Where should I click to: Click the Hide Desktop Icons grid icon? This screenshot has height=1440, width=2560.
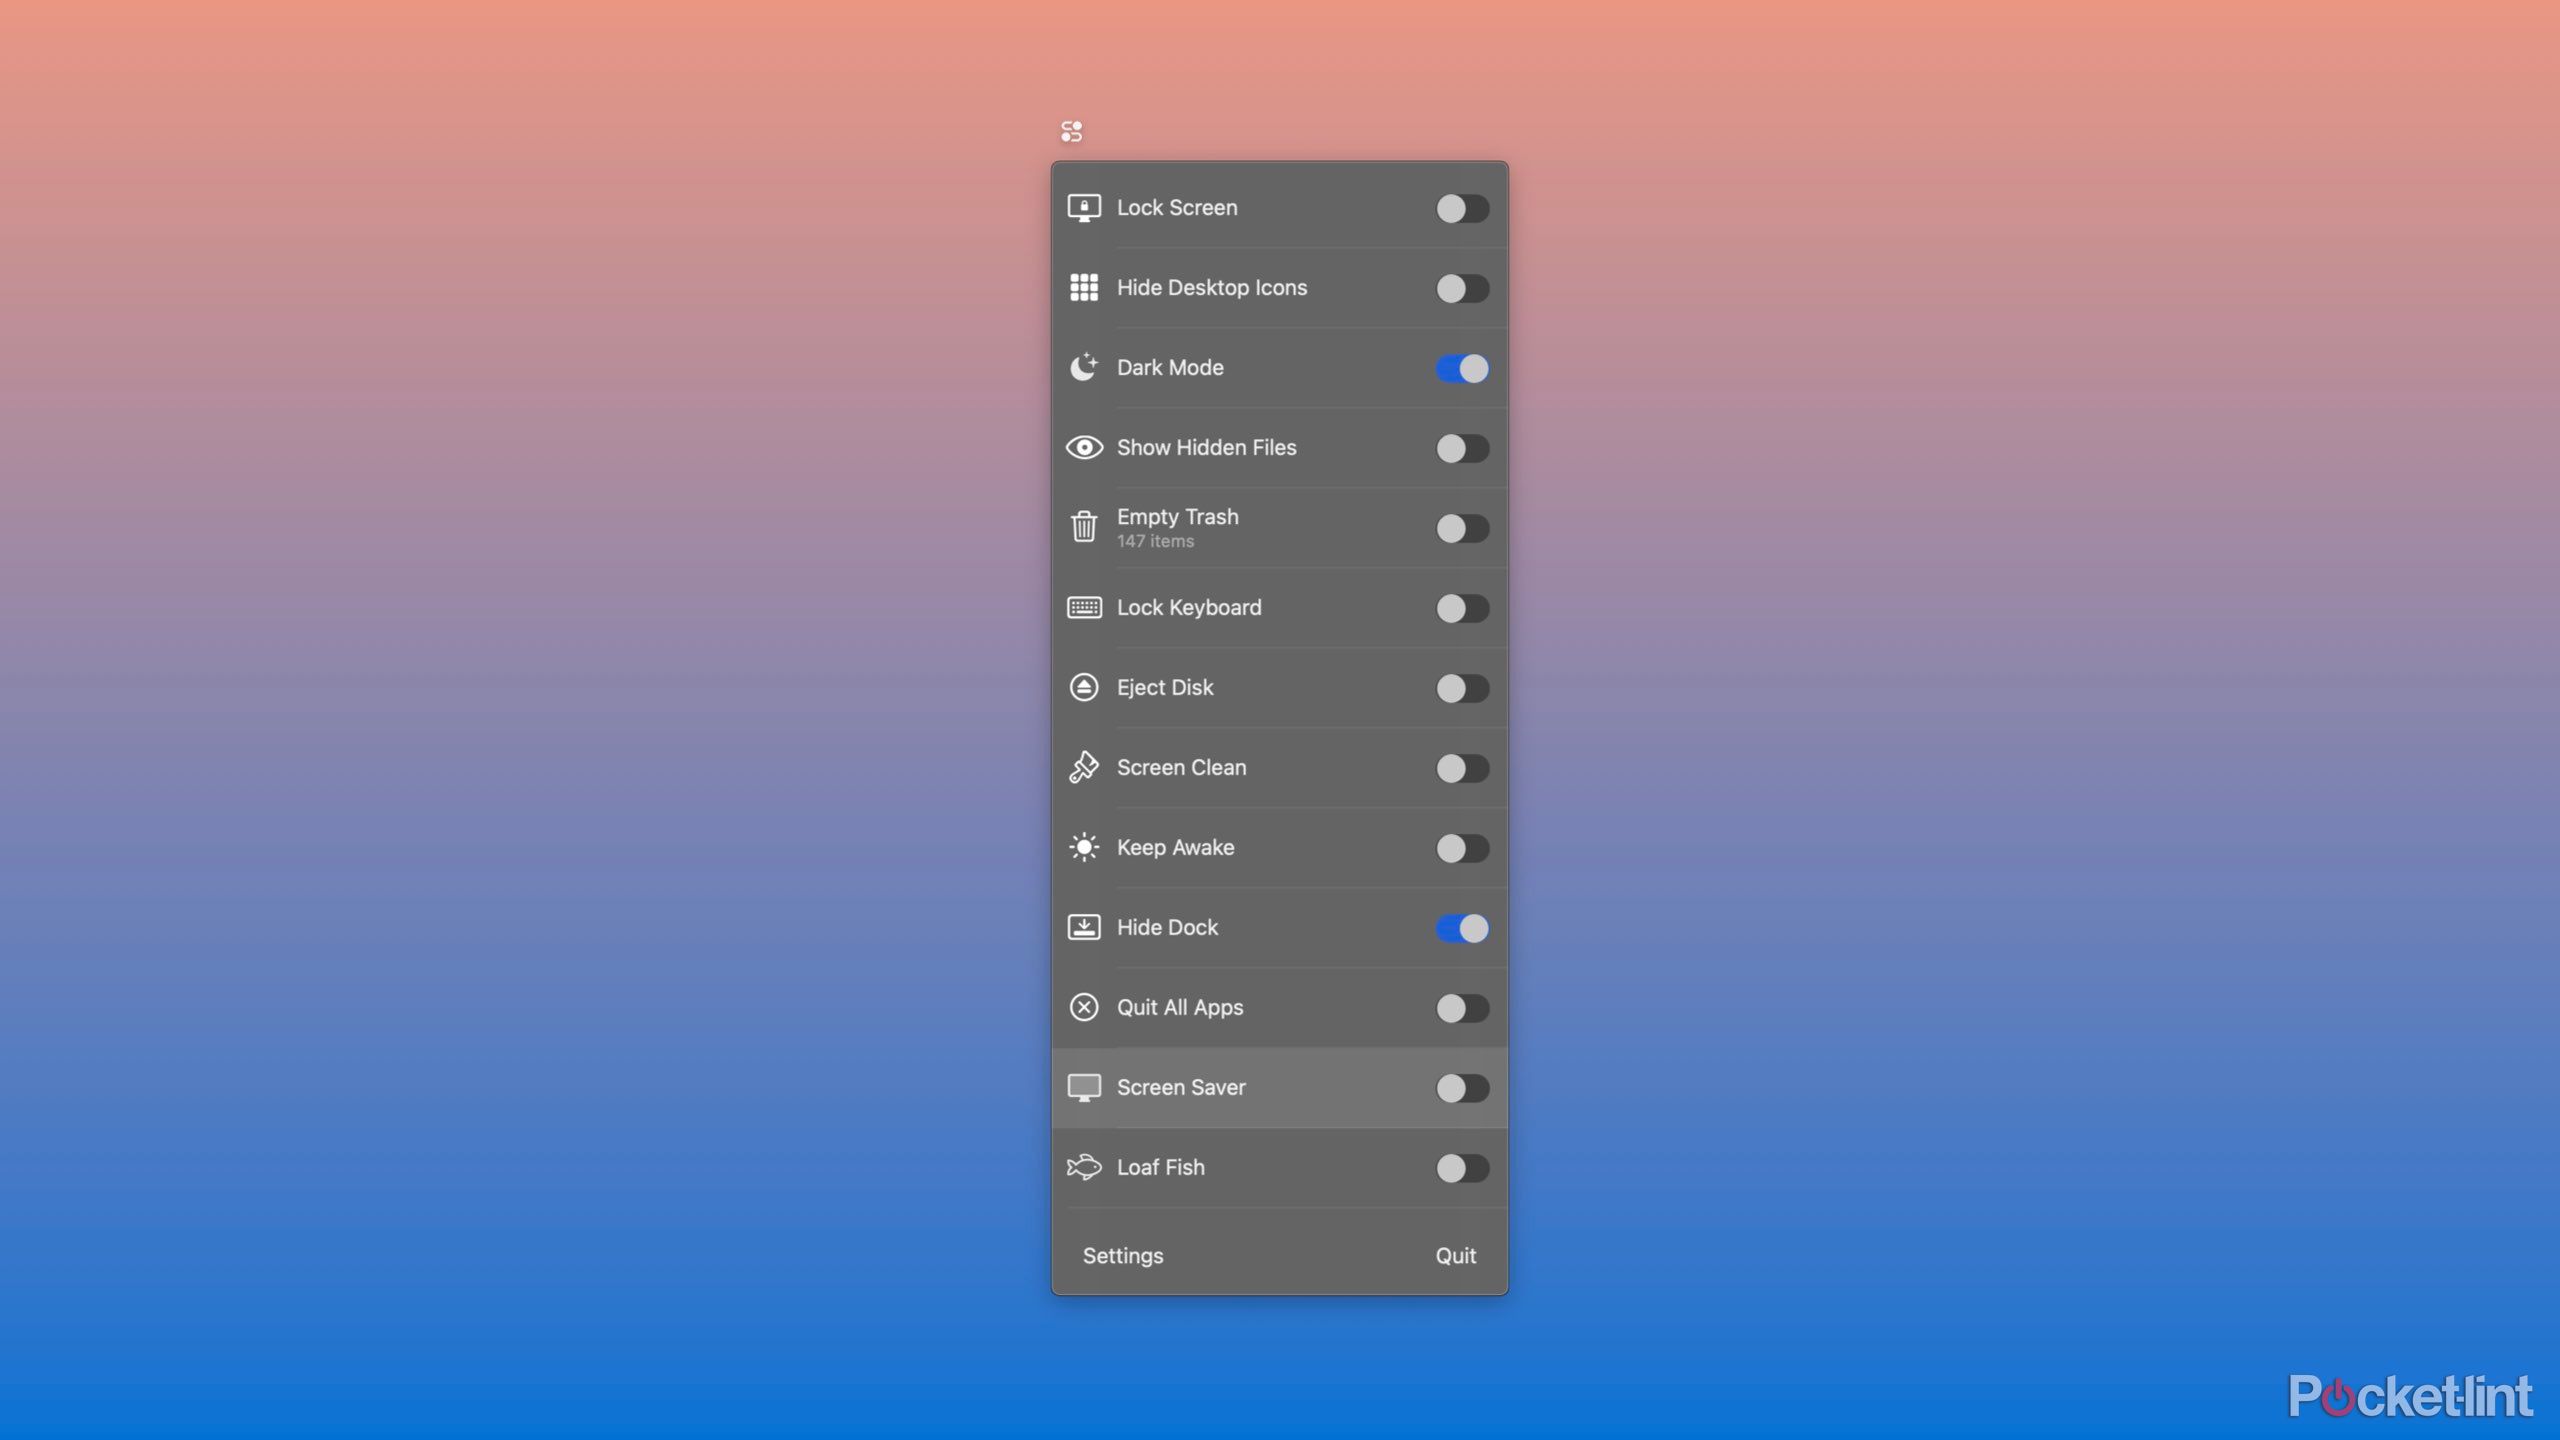click(1084, 288)
